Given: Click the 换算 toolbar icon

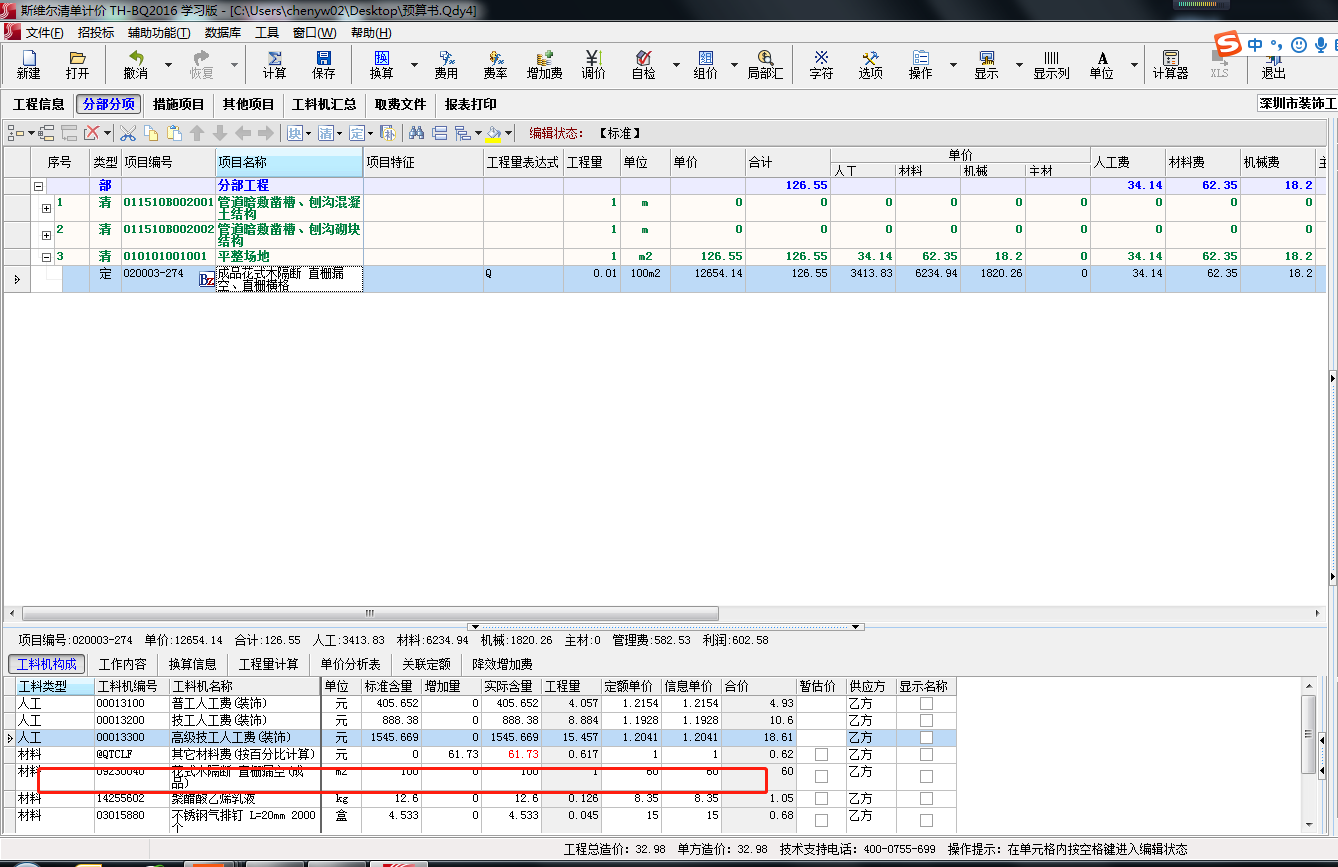Looking at the screenshot, I should (x=381, y=65).
